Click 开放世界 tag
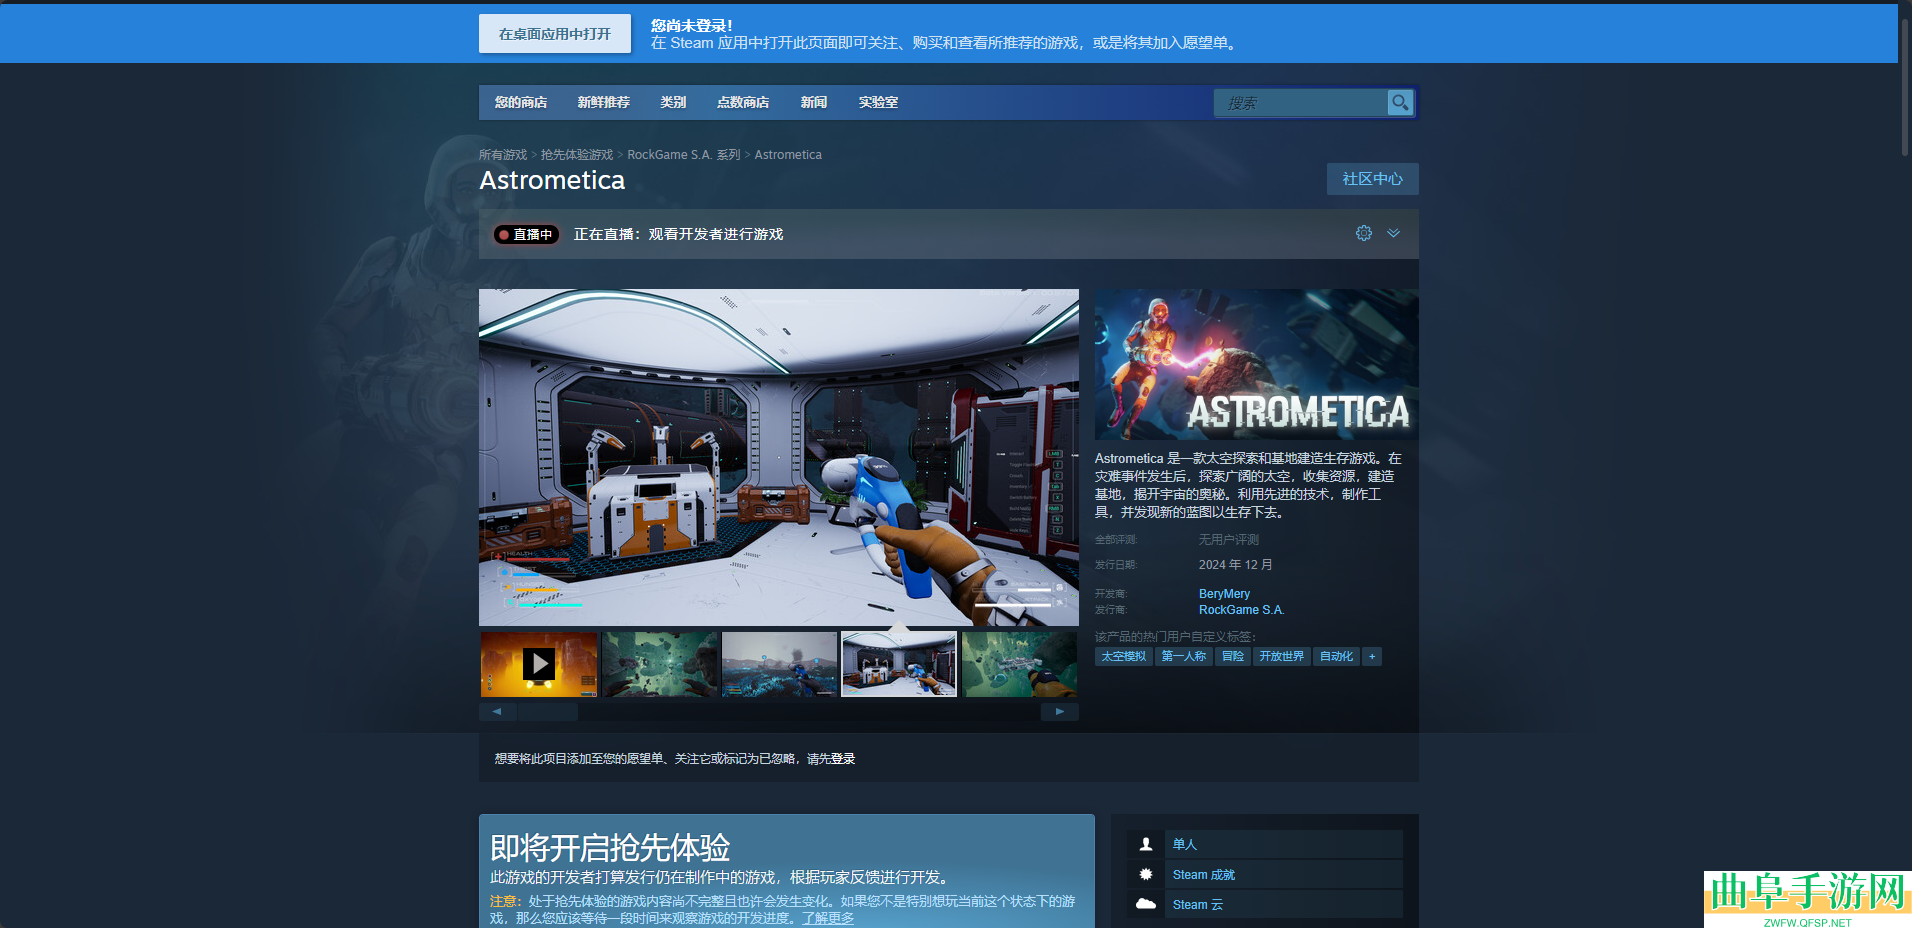 click(1281, 656)
